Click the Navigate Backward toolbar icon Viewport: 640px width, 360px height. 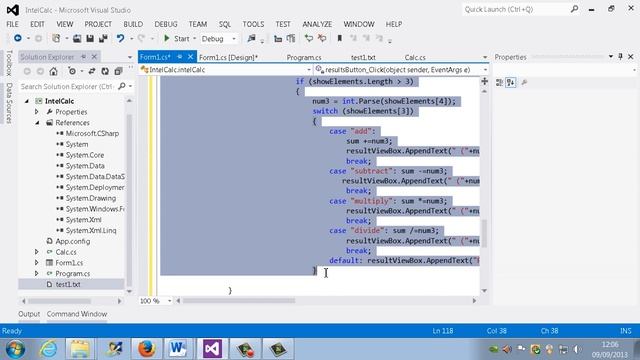pos(18,38)
